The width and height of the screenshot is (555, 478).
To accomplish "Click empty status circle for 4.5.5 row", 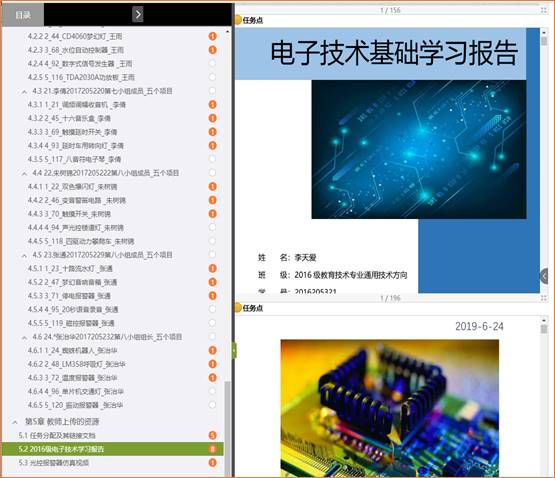I will click(x=212, y=323).
